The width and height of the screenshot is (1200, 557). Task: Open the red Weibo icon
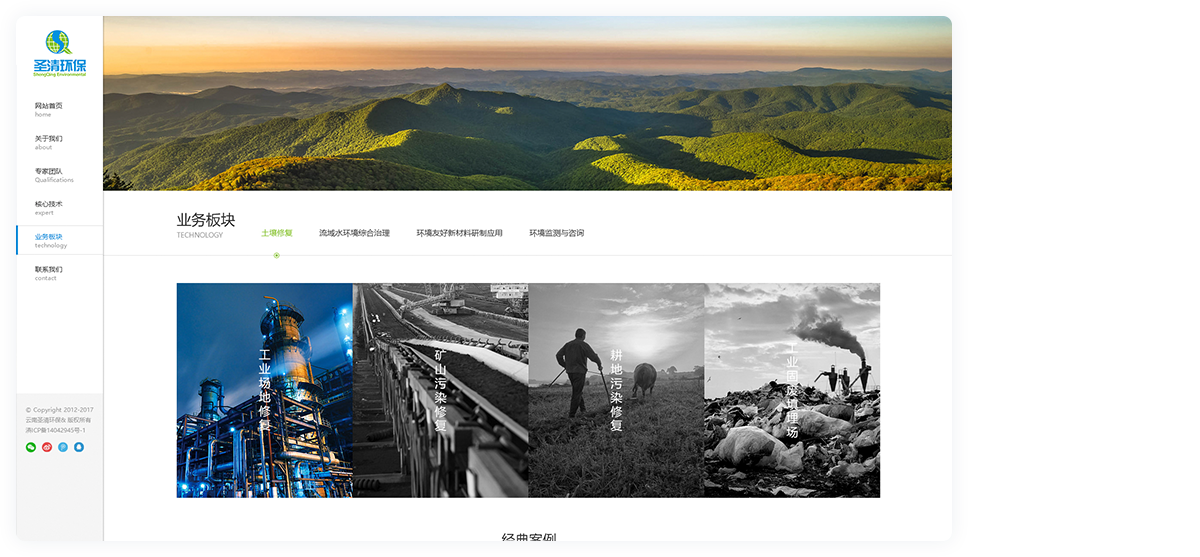pos(47,447)
